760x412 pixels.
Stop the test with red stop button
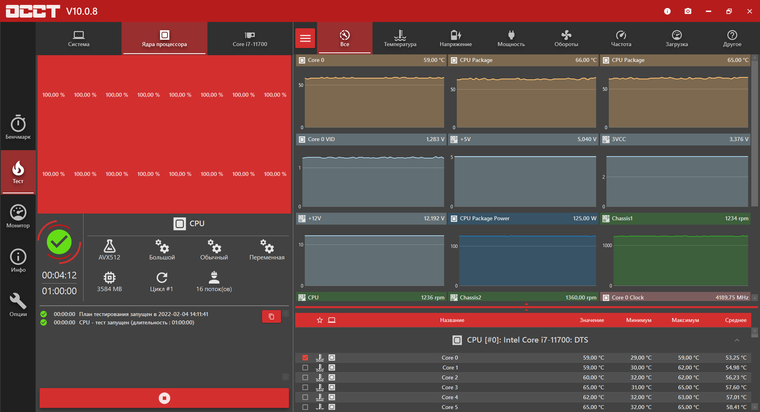(x=164, y=398)
